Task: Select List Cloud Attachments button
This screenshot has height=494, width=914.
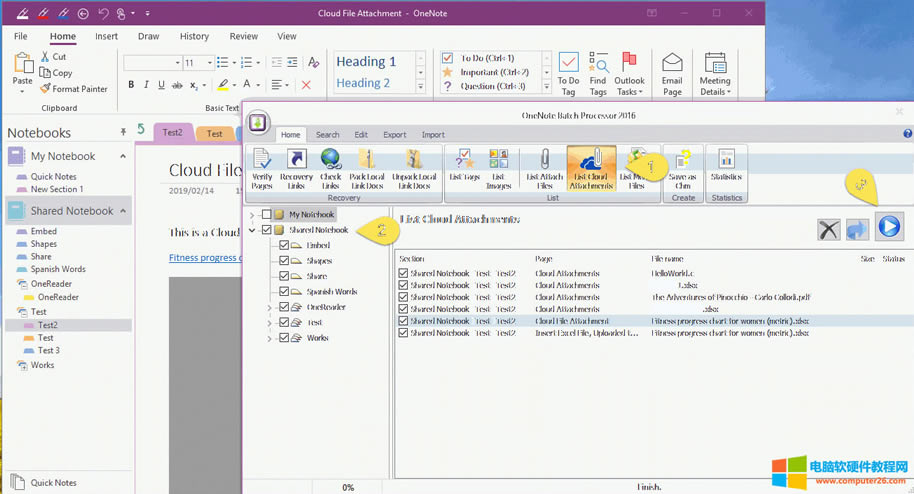Action: 591,168
